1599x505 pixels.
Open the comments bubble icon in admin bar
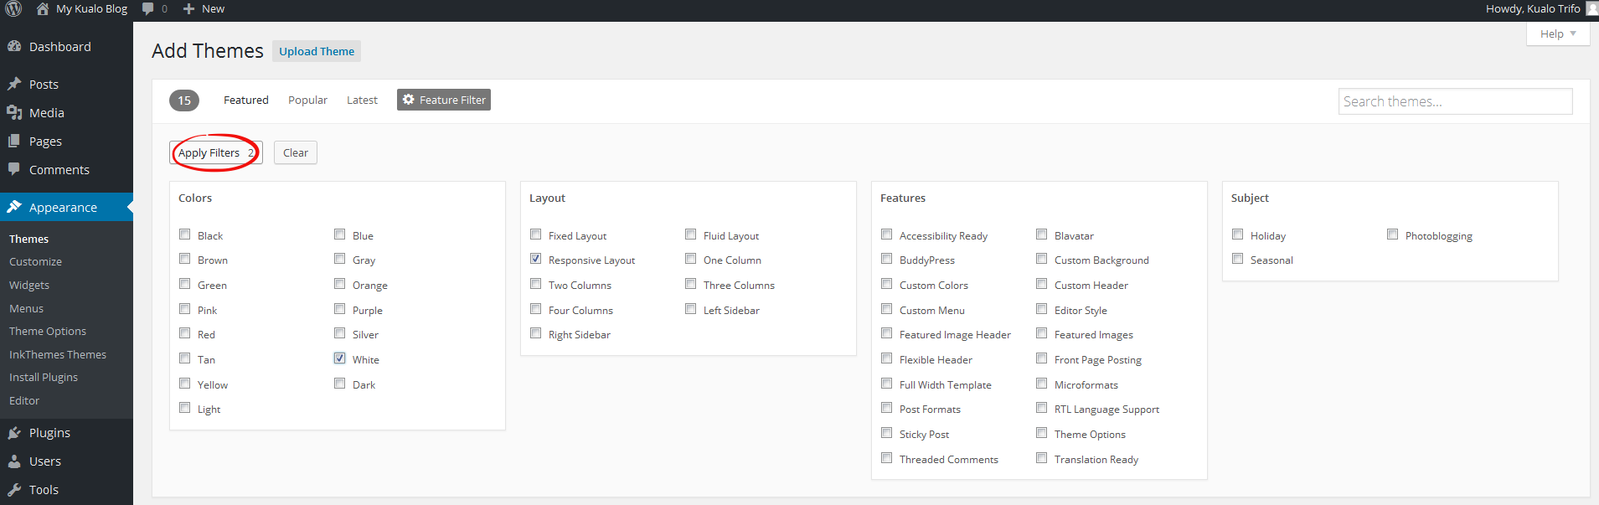click(x=148, y=8)
